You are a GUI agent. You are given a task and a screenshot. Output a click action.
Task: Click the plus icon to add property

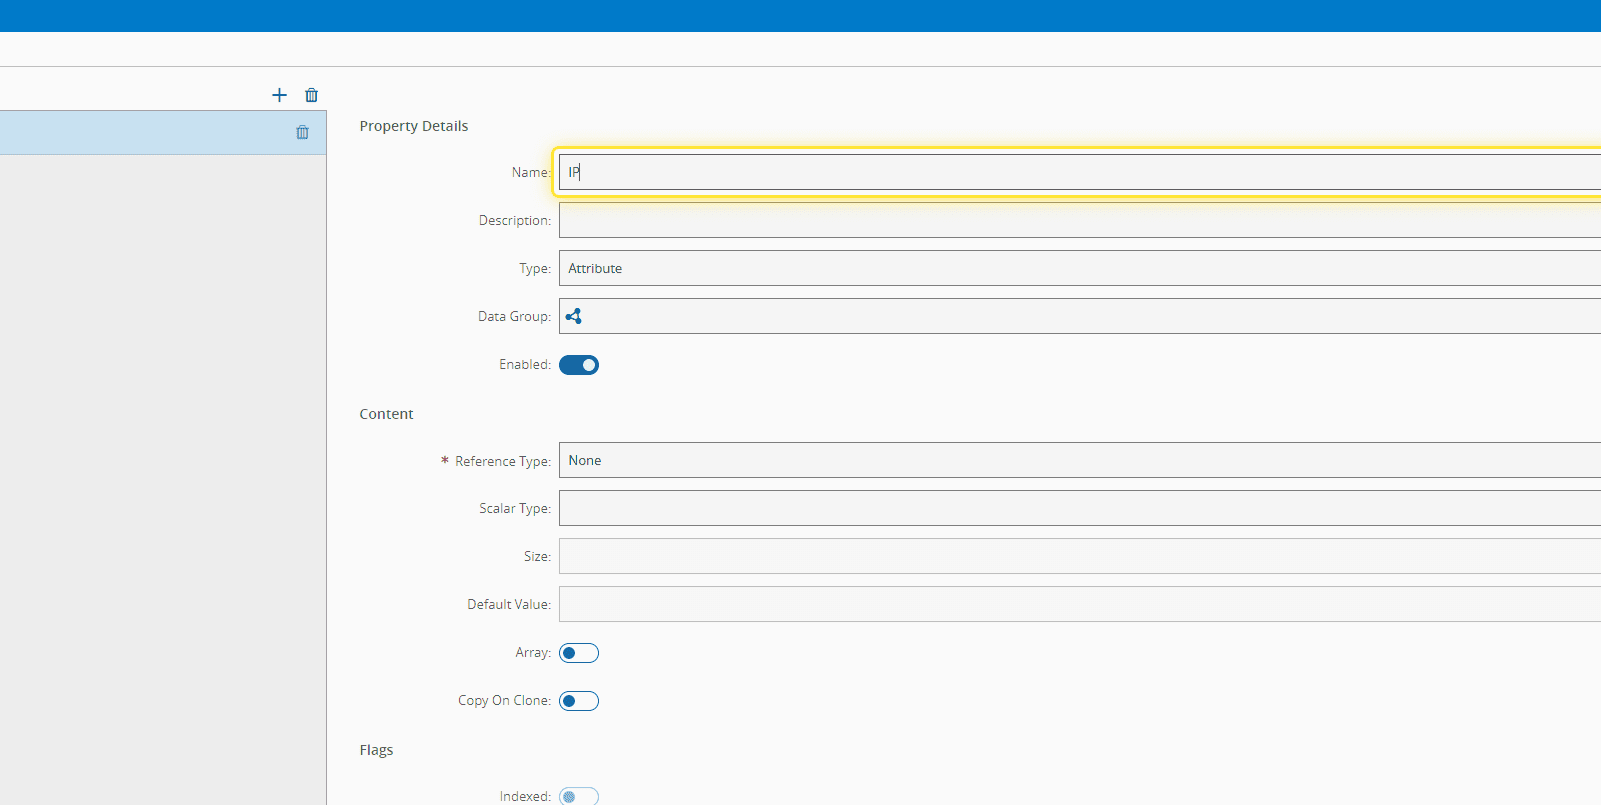click(279, 95)
